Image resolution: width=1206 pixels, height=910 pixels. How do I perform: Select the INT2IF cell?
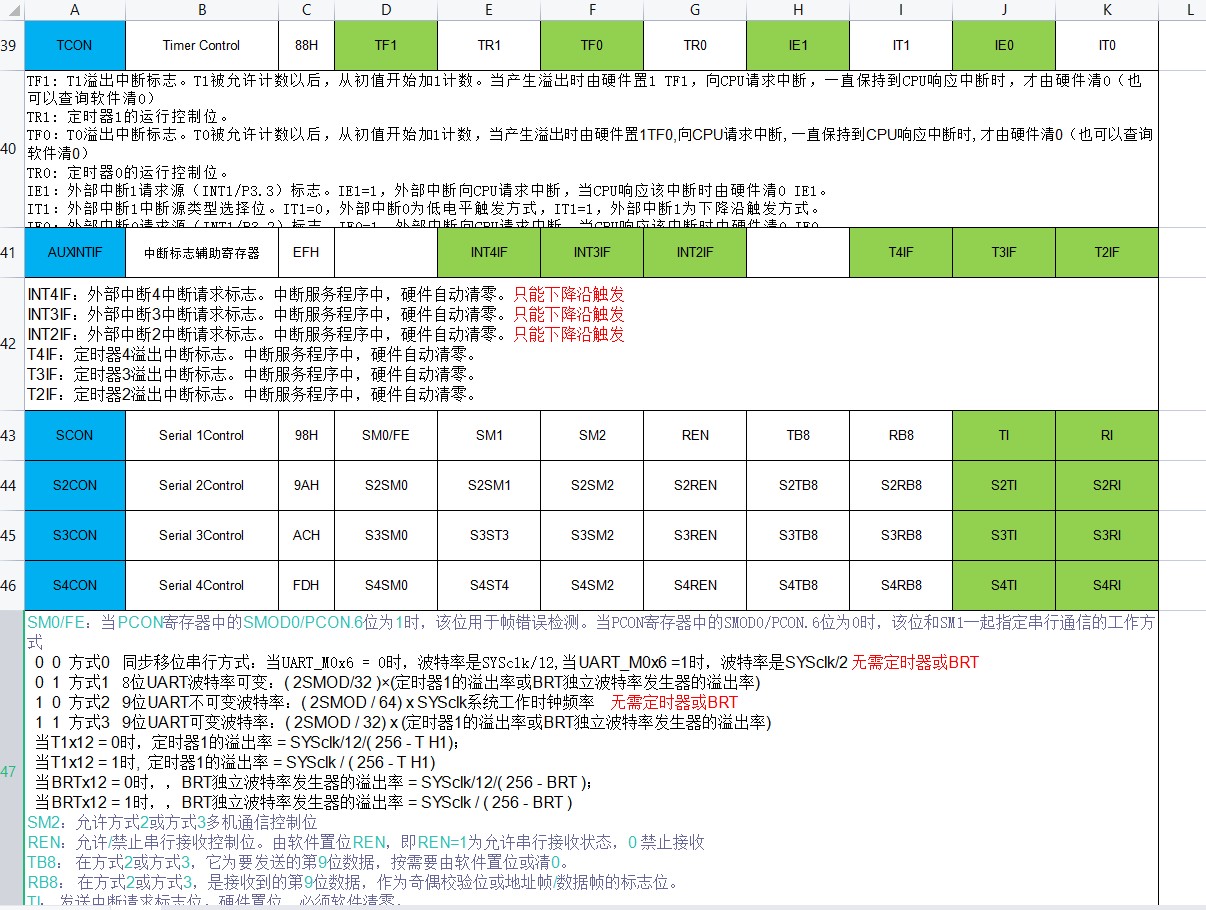[695, 252]
